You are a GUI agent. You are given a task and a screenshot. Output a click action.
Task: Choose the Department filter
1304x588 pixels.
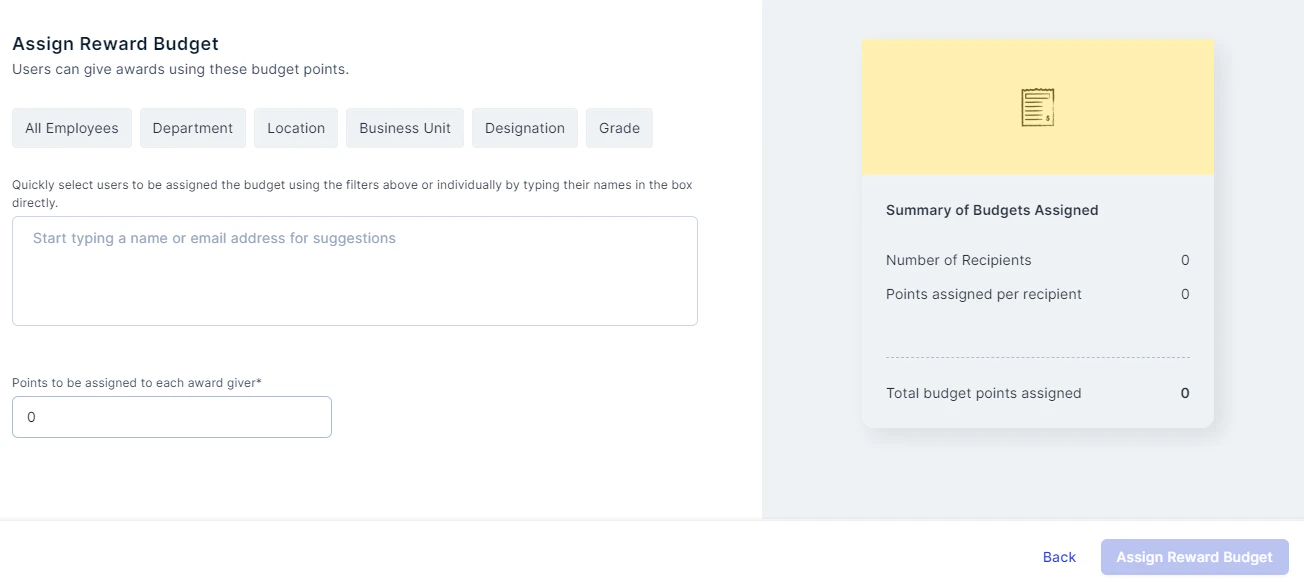(193, 128)
